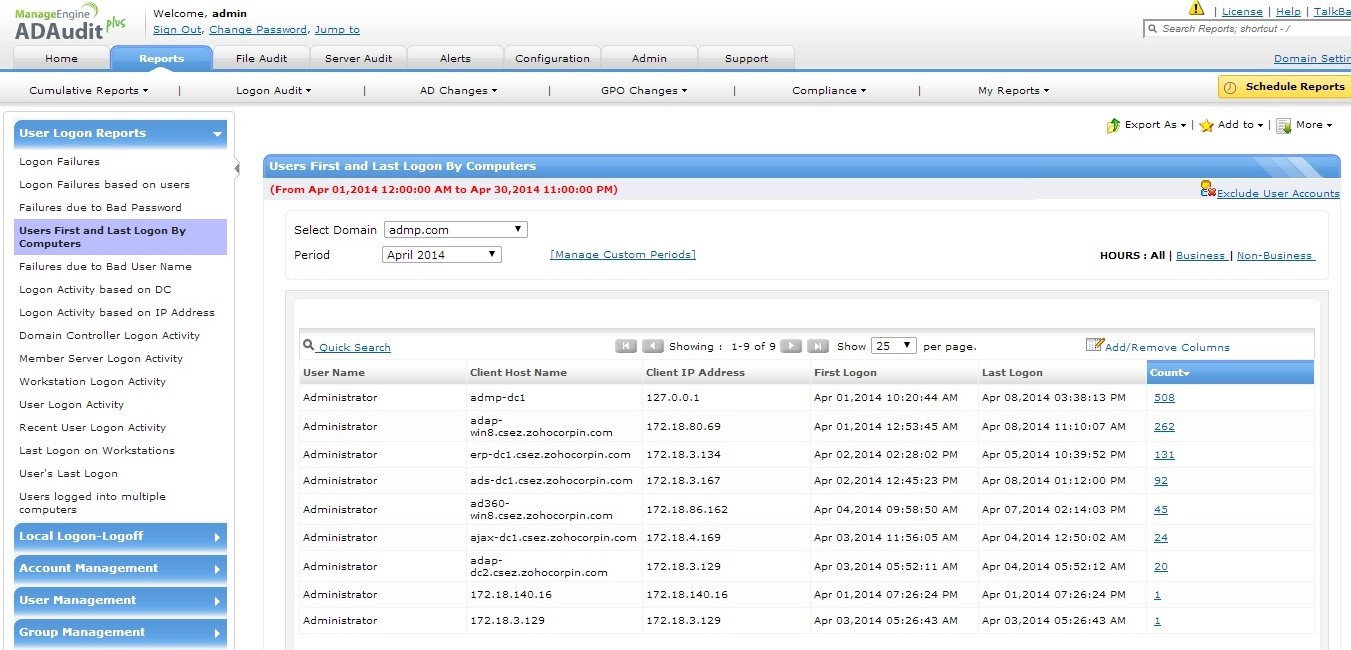Click the Manage Custom Periods link

(x=622, y=255)
